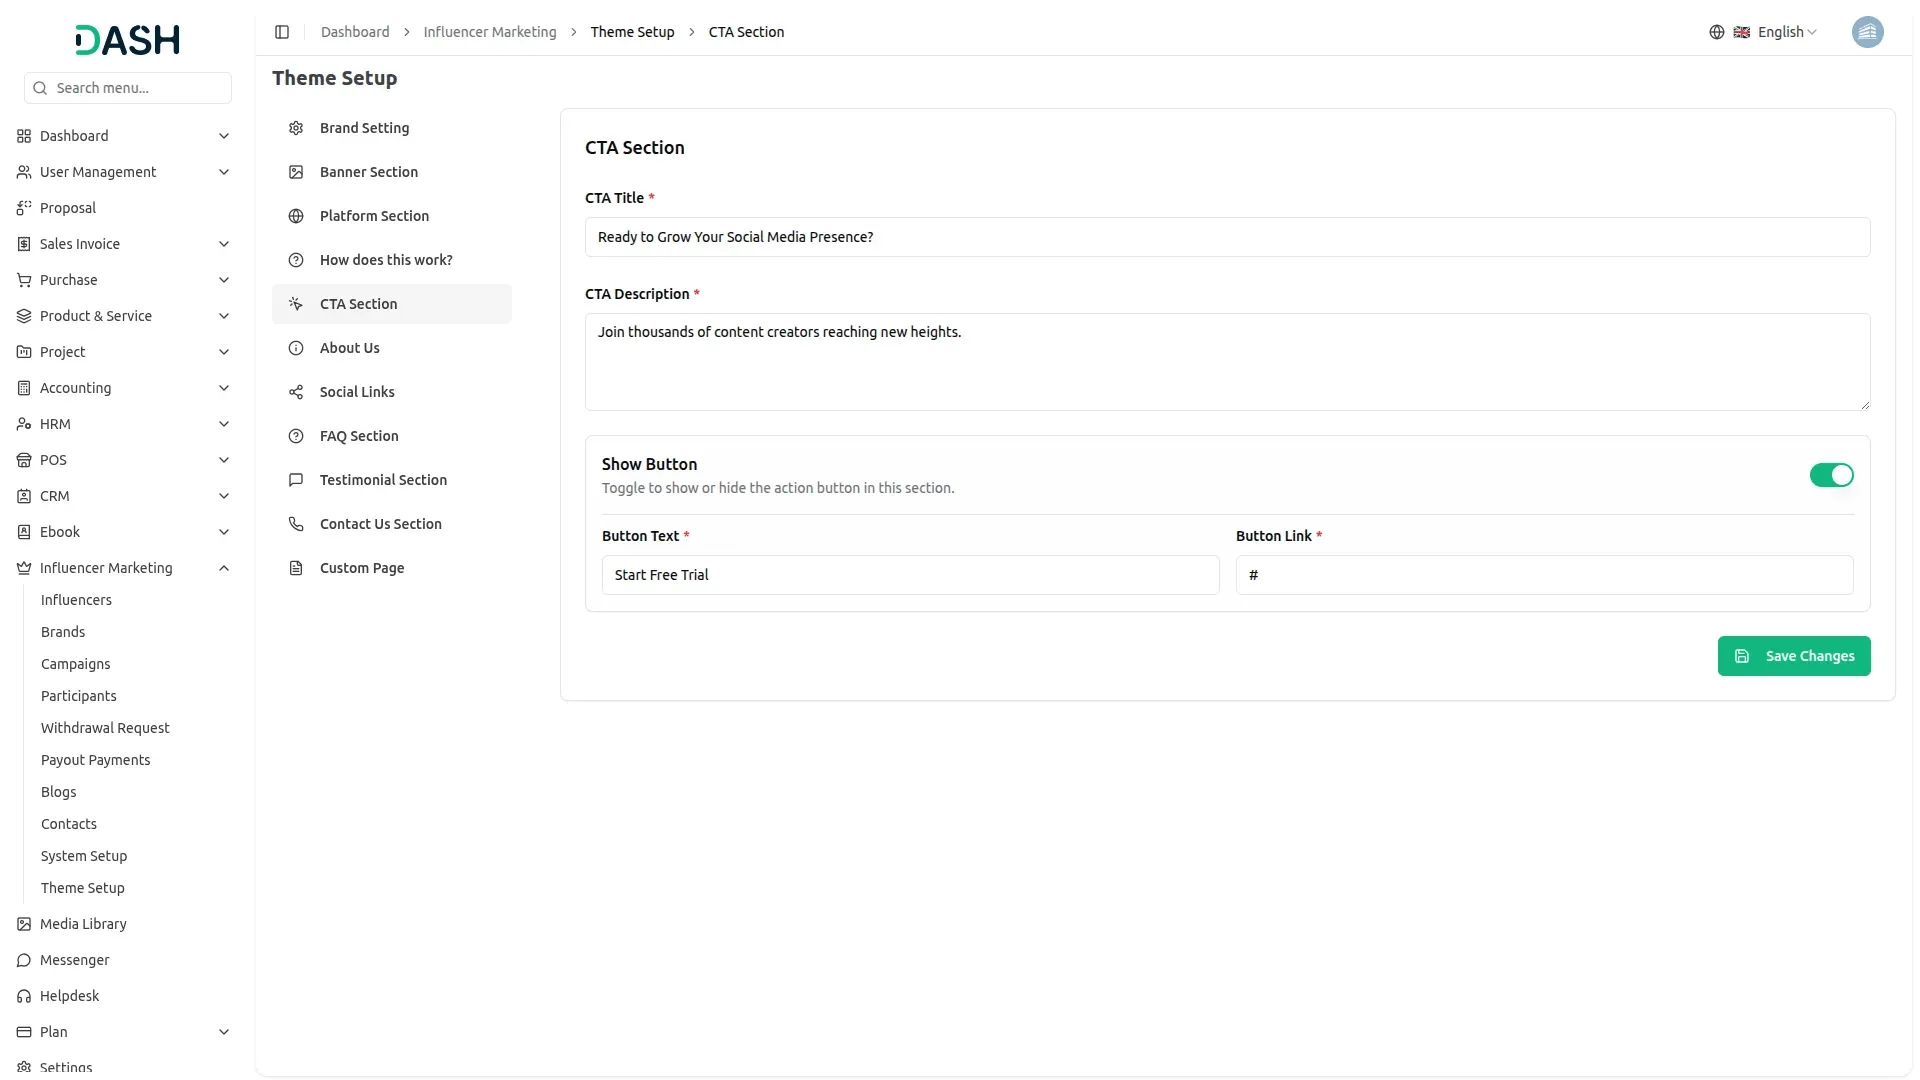Image resolution: width=1920 pixels, height=1080 pixels.
Task: Click the Brand Setting gear icon
Action: pos(296,128)
